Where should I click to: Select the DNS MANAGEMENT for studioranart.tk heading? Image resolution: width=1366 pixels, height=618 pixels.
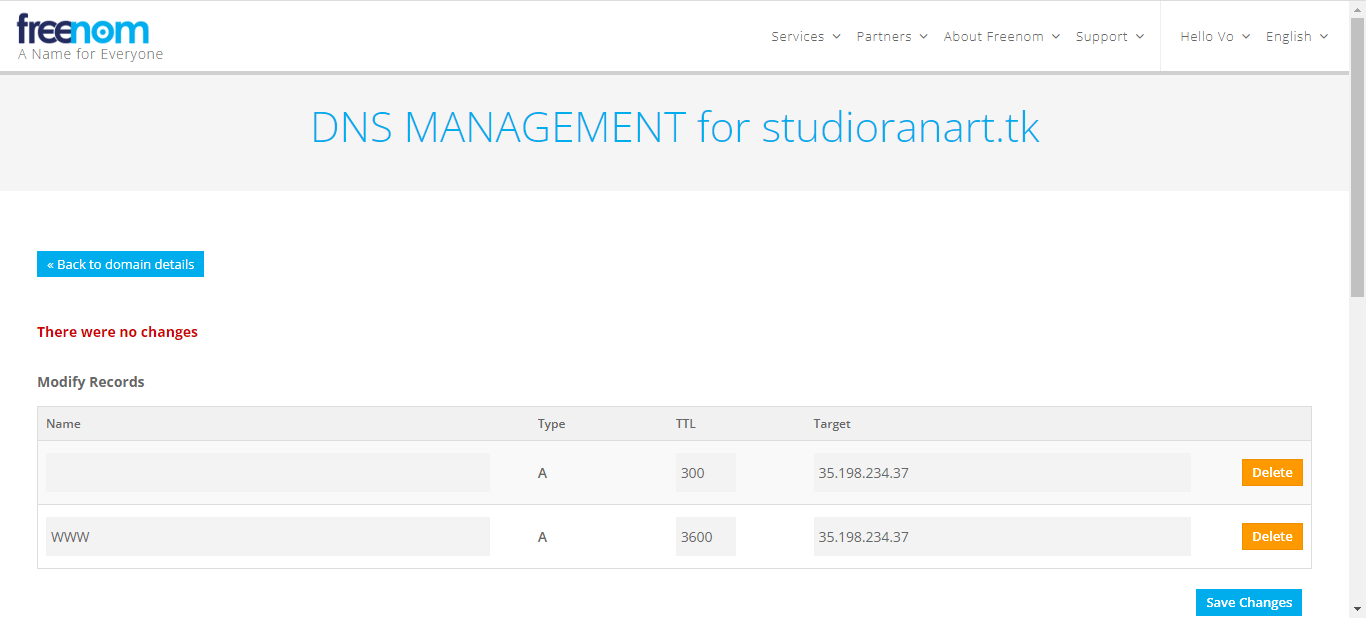[x=675, y=128]
